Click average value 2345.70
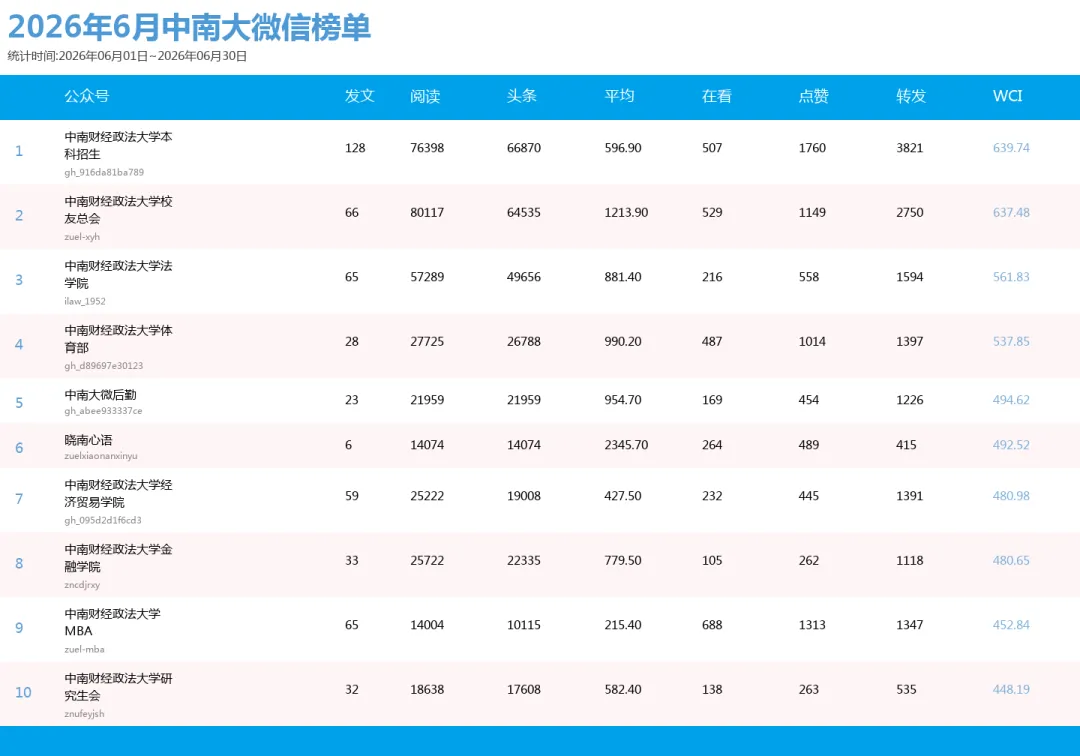The image size is (1080, 756). (x=626, y=445)
